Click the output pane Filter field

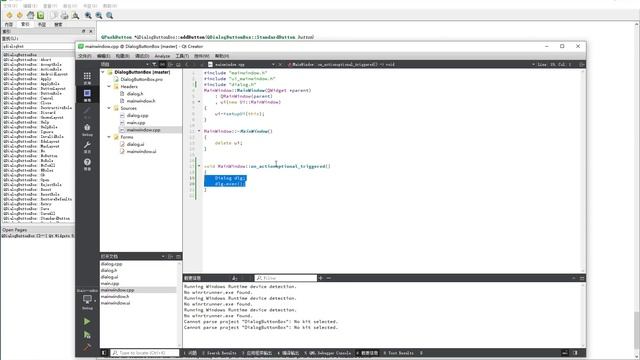pos(286,278)
